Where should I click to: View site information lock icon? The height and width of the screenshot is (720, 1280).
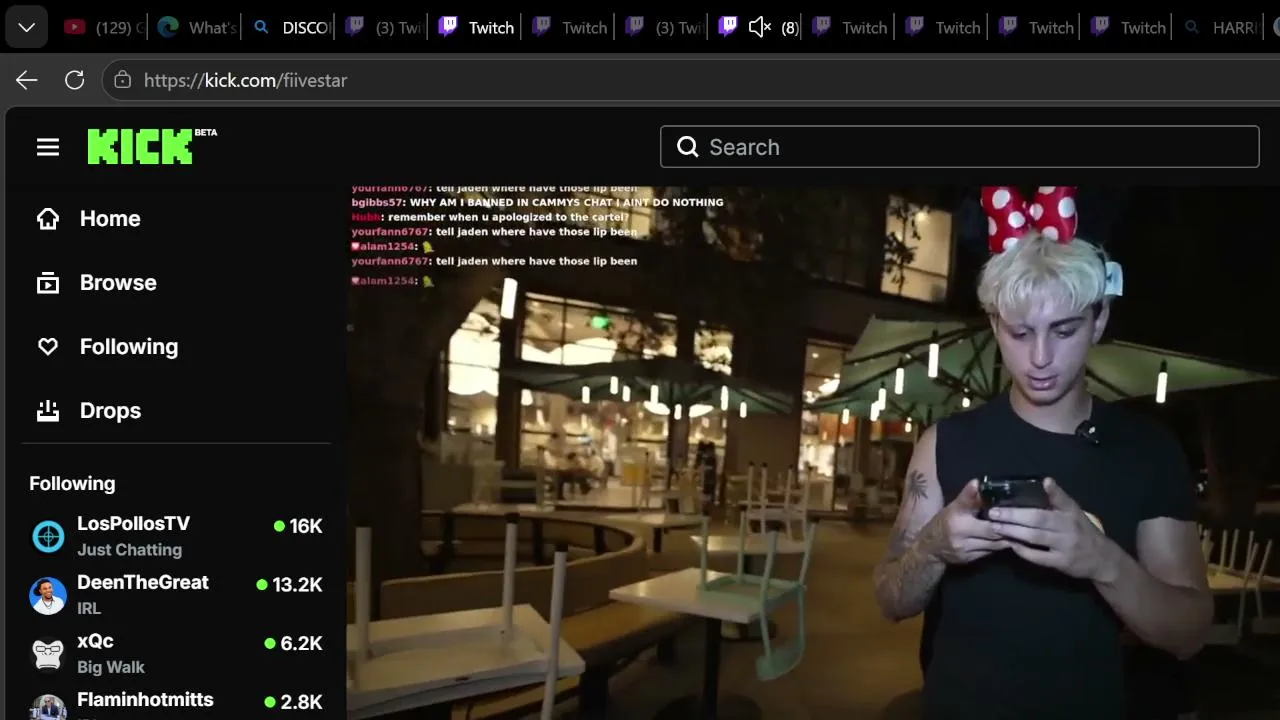pos(123,80)
